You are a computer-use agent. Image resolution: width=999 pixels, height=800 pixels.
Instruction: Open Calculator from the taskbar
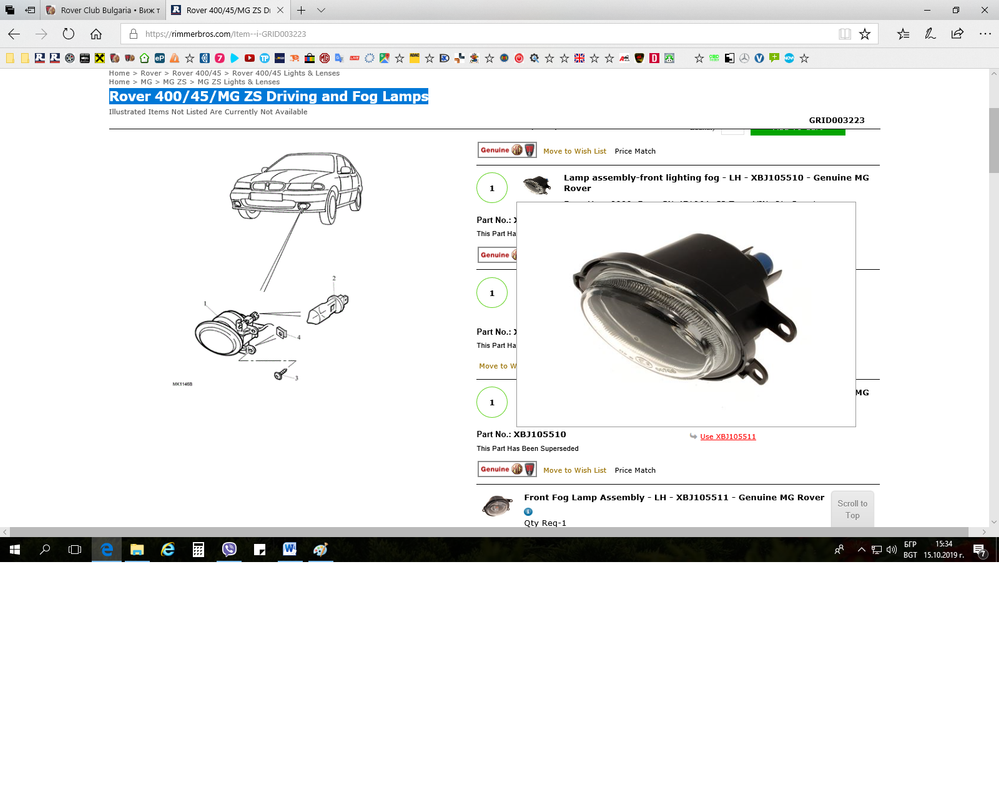tap(198, 549)
